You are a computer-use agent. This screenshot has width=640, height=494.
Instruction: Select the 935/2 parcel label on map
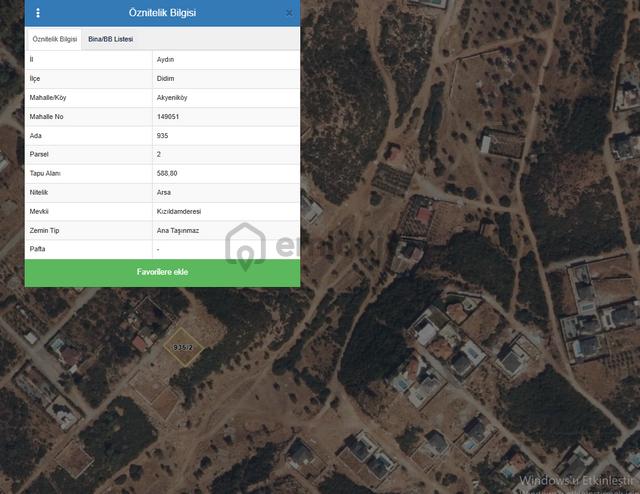183,347
